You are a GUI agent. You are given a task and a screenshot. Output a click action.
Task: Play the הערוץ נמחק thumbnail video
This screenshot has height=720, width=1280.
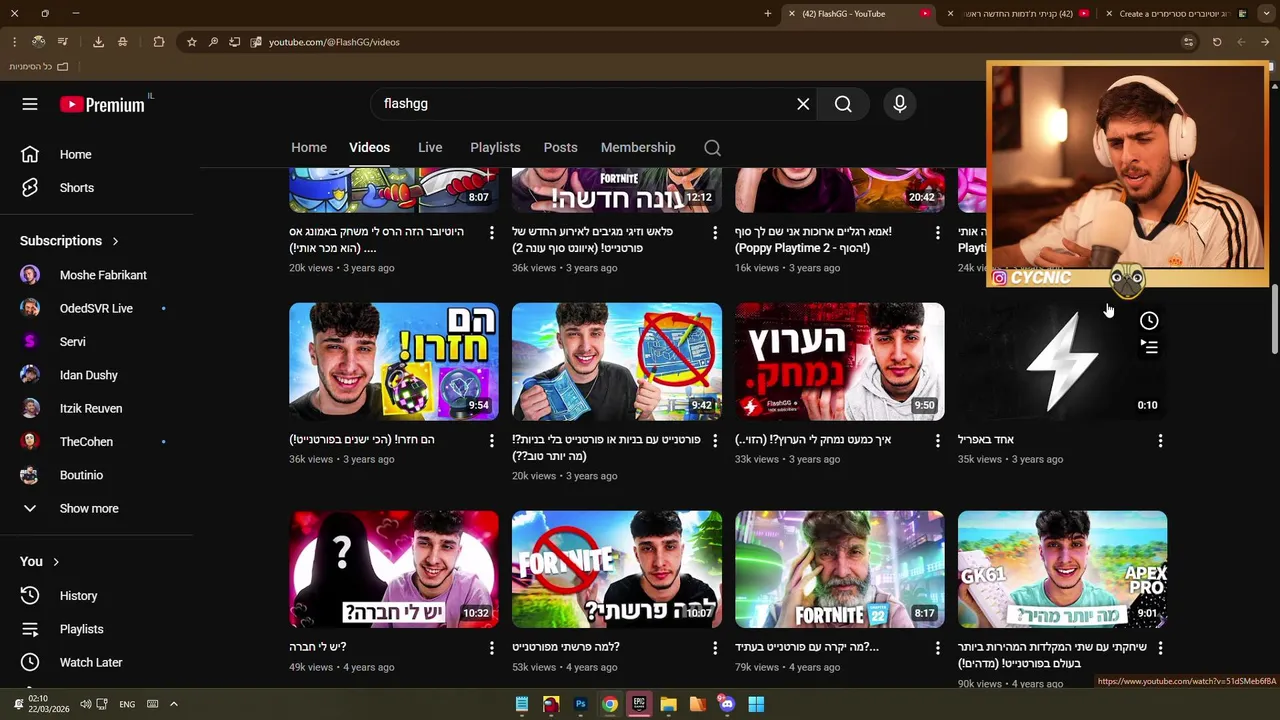click(x=840, y=361)
